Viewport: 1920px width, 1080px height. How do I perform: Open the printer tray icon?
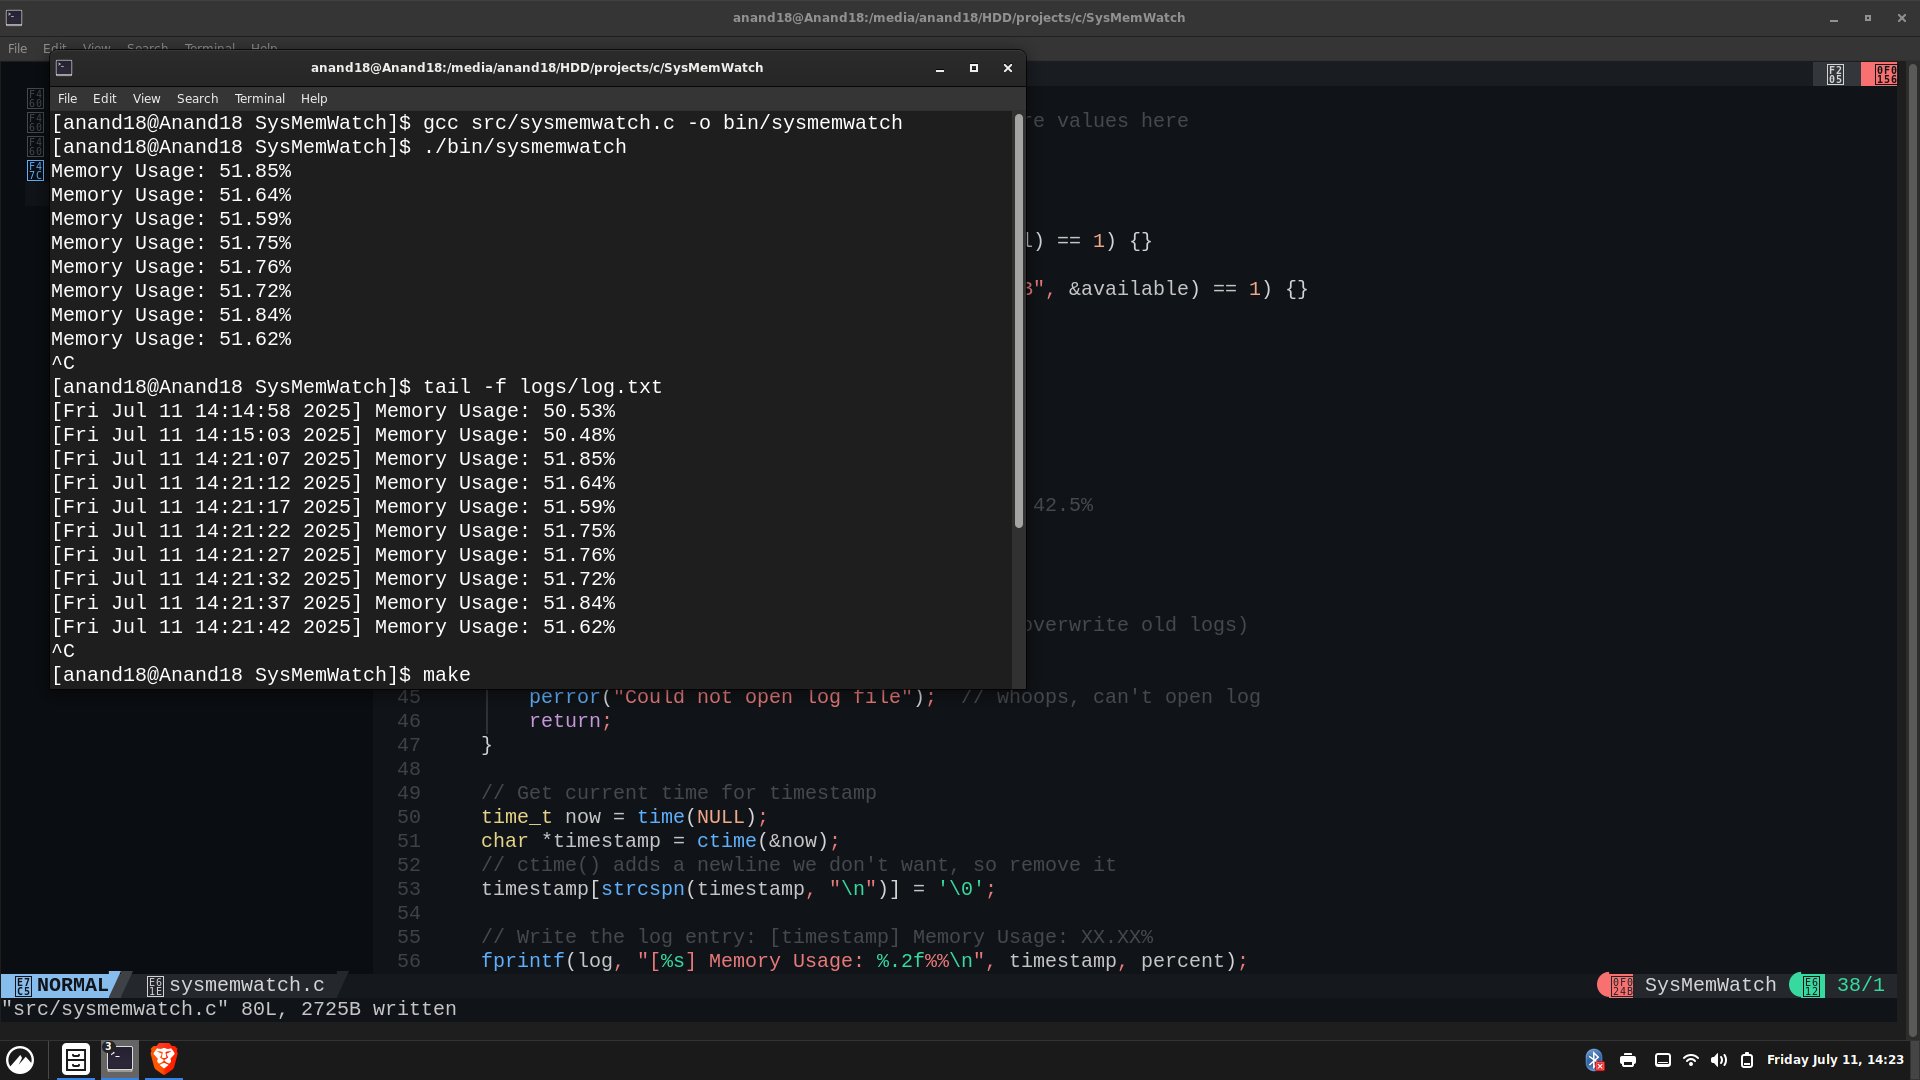(x=1628, y=1060)
